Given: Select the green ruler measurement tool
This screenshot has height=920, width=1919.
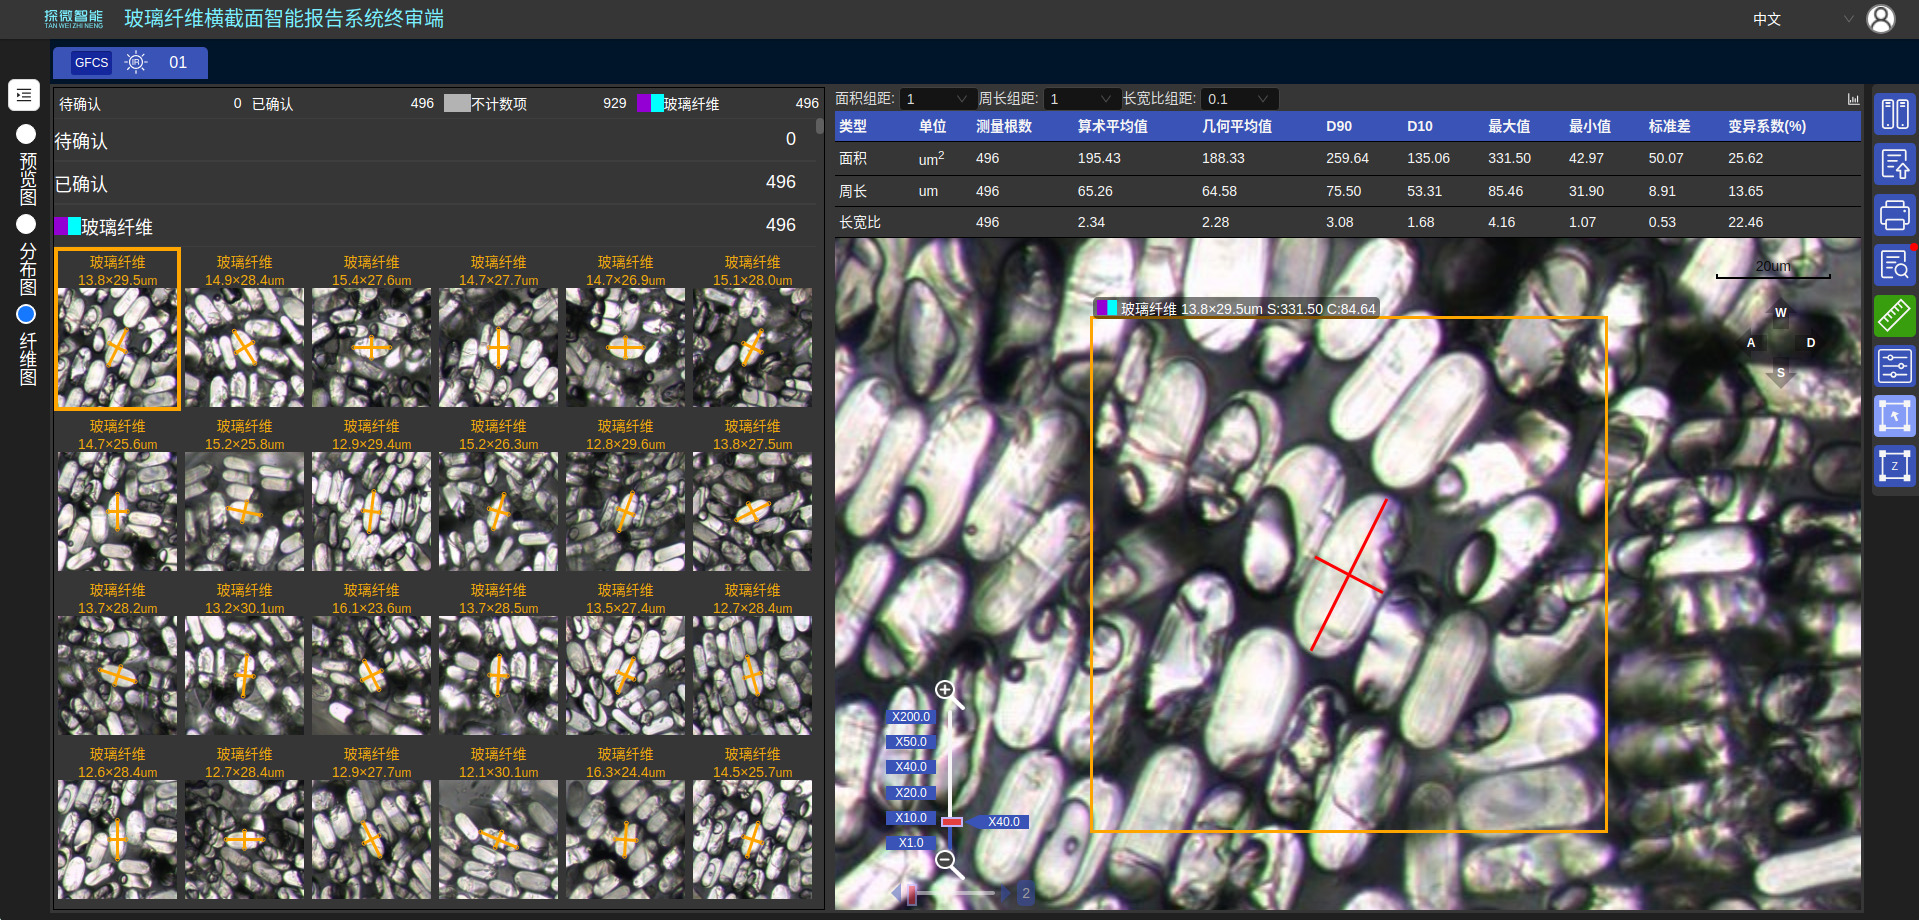Looking at the screenshot, I should tap(1894, 315).
